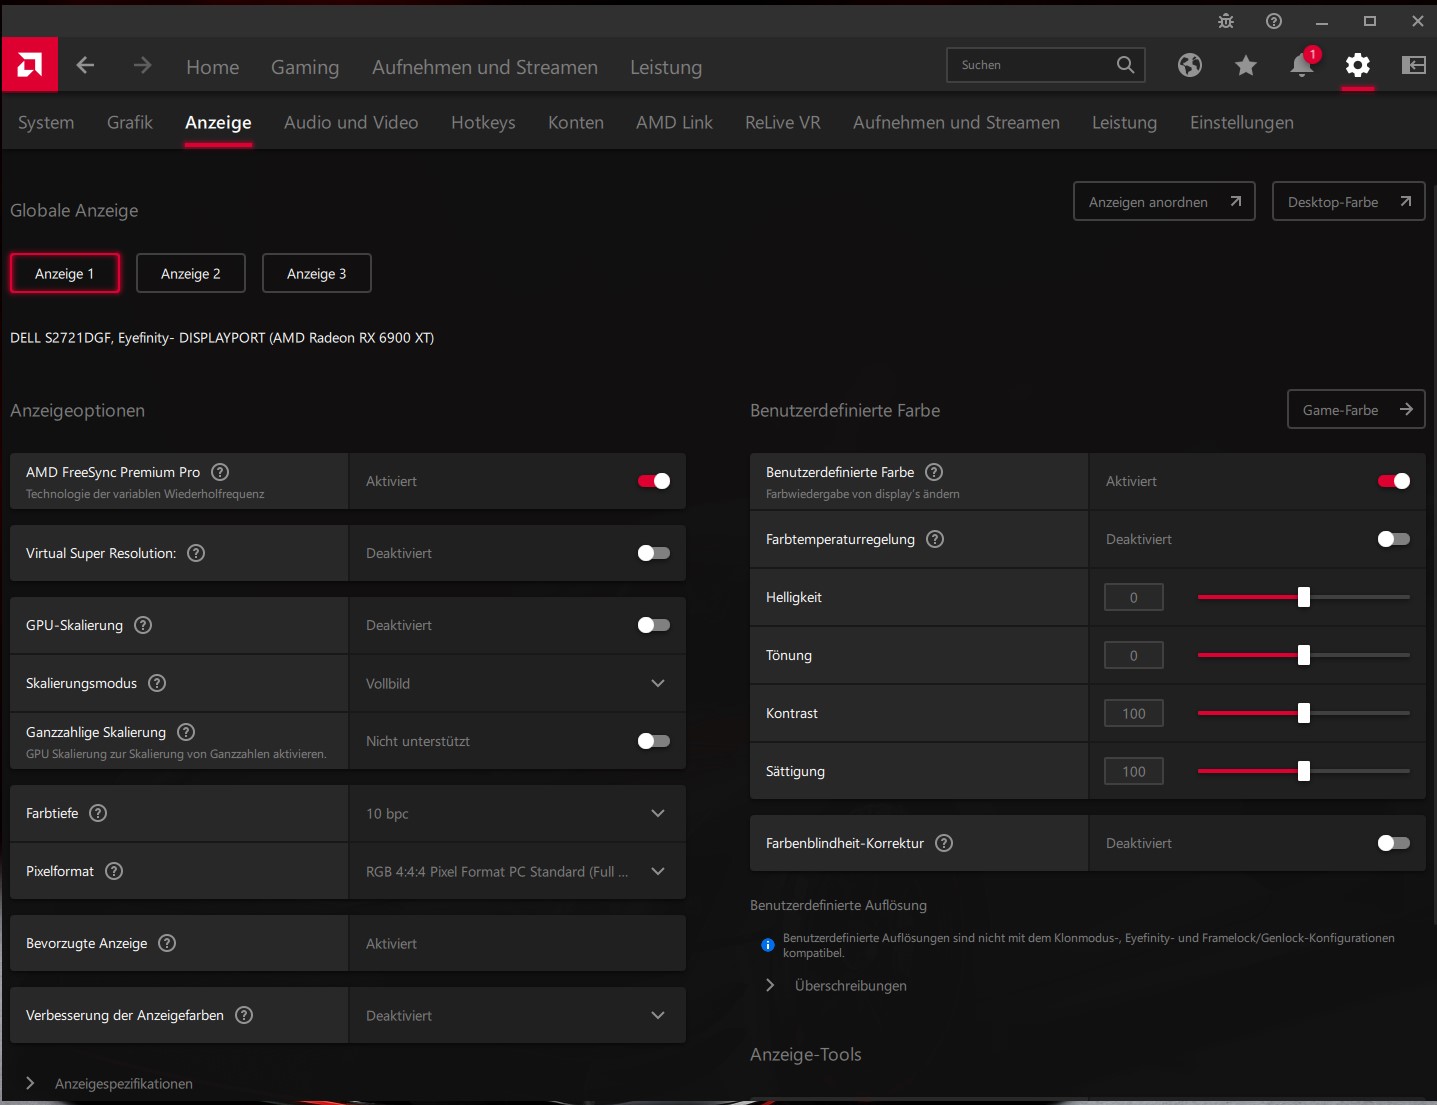This screenshot has height=1105, width=1437.
Task: Select the Anzeige 2 button
Action: click(190, 273)
